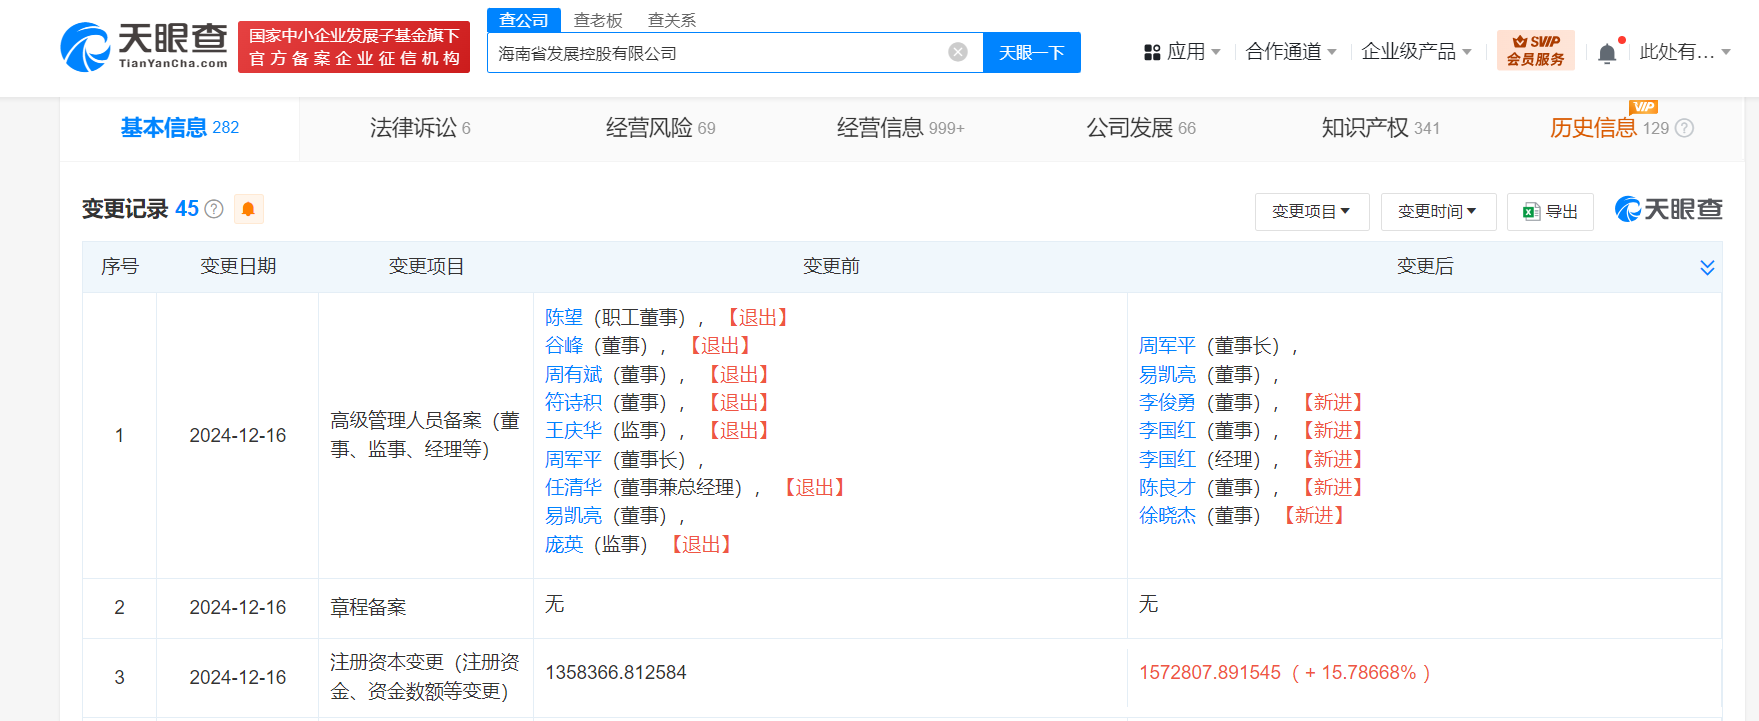Open 易凯亮 link in 变更前 column
The width and height of the screenshot is (1759, 721).
point(574,515)
